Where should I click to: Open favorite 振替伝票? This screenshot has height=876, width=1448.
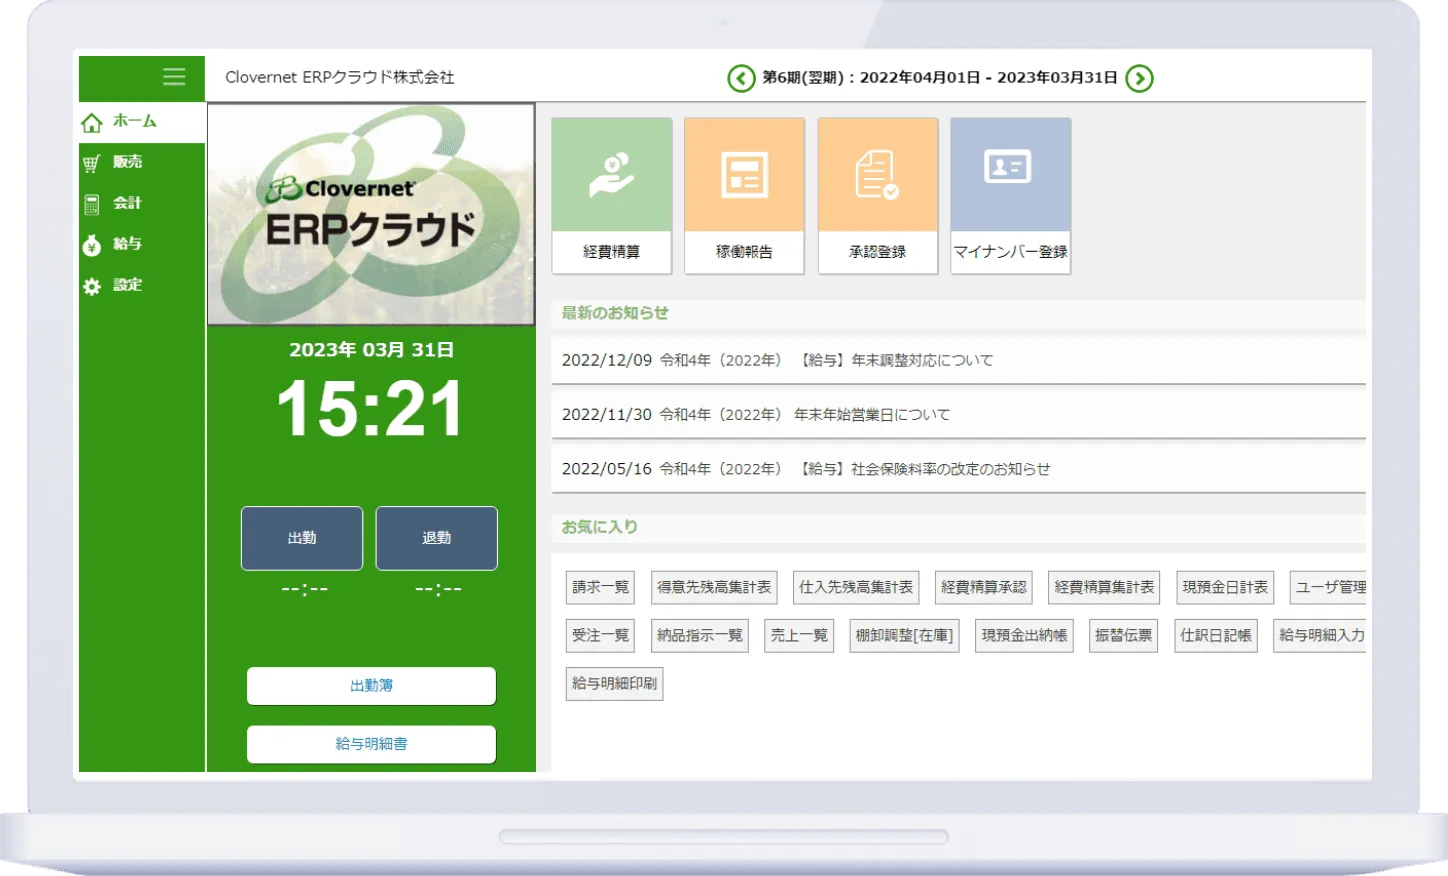pyautogui.click(x=1124, y=635)
